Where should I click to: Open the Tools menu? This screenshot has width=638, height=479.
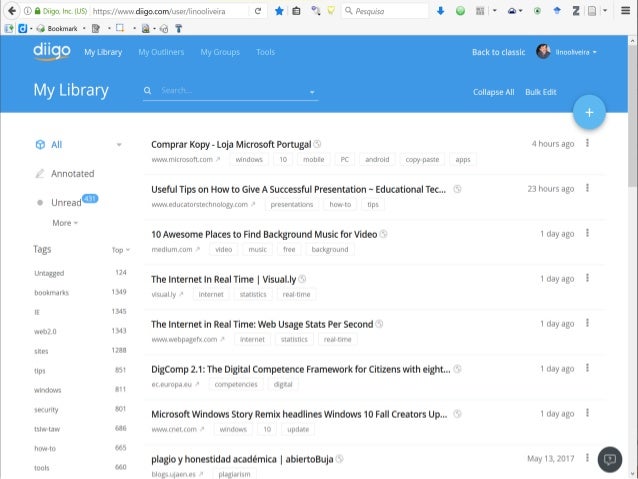[265, 52]
